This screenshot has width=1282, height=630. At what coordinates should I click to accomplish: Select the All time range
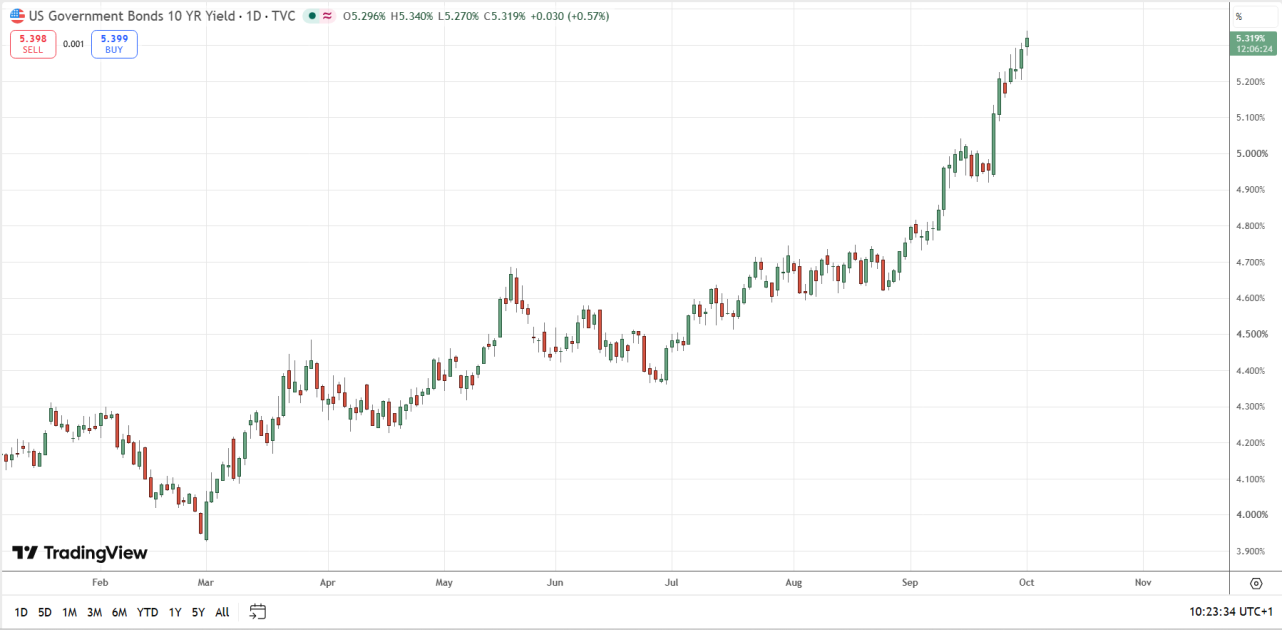click(x=222, y=612)
